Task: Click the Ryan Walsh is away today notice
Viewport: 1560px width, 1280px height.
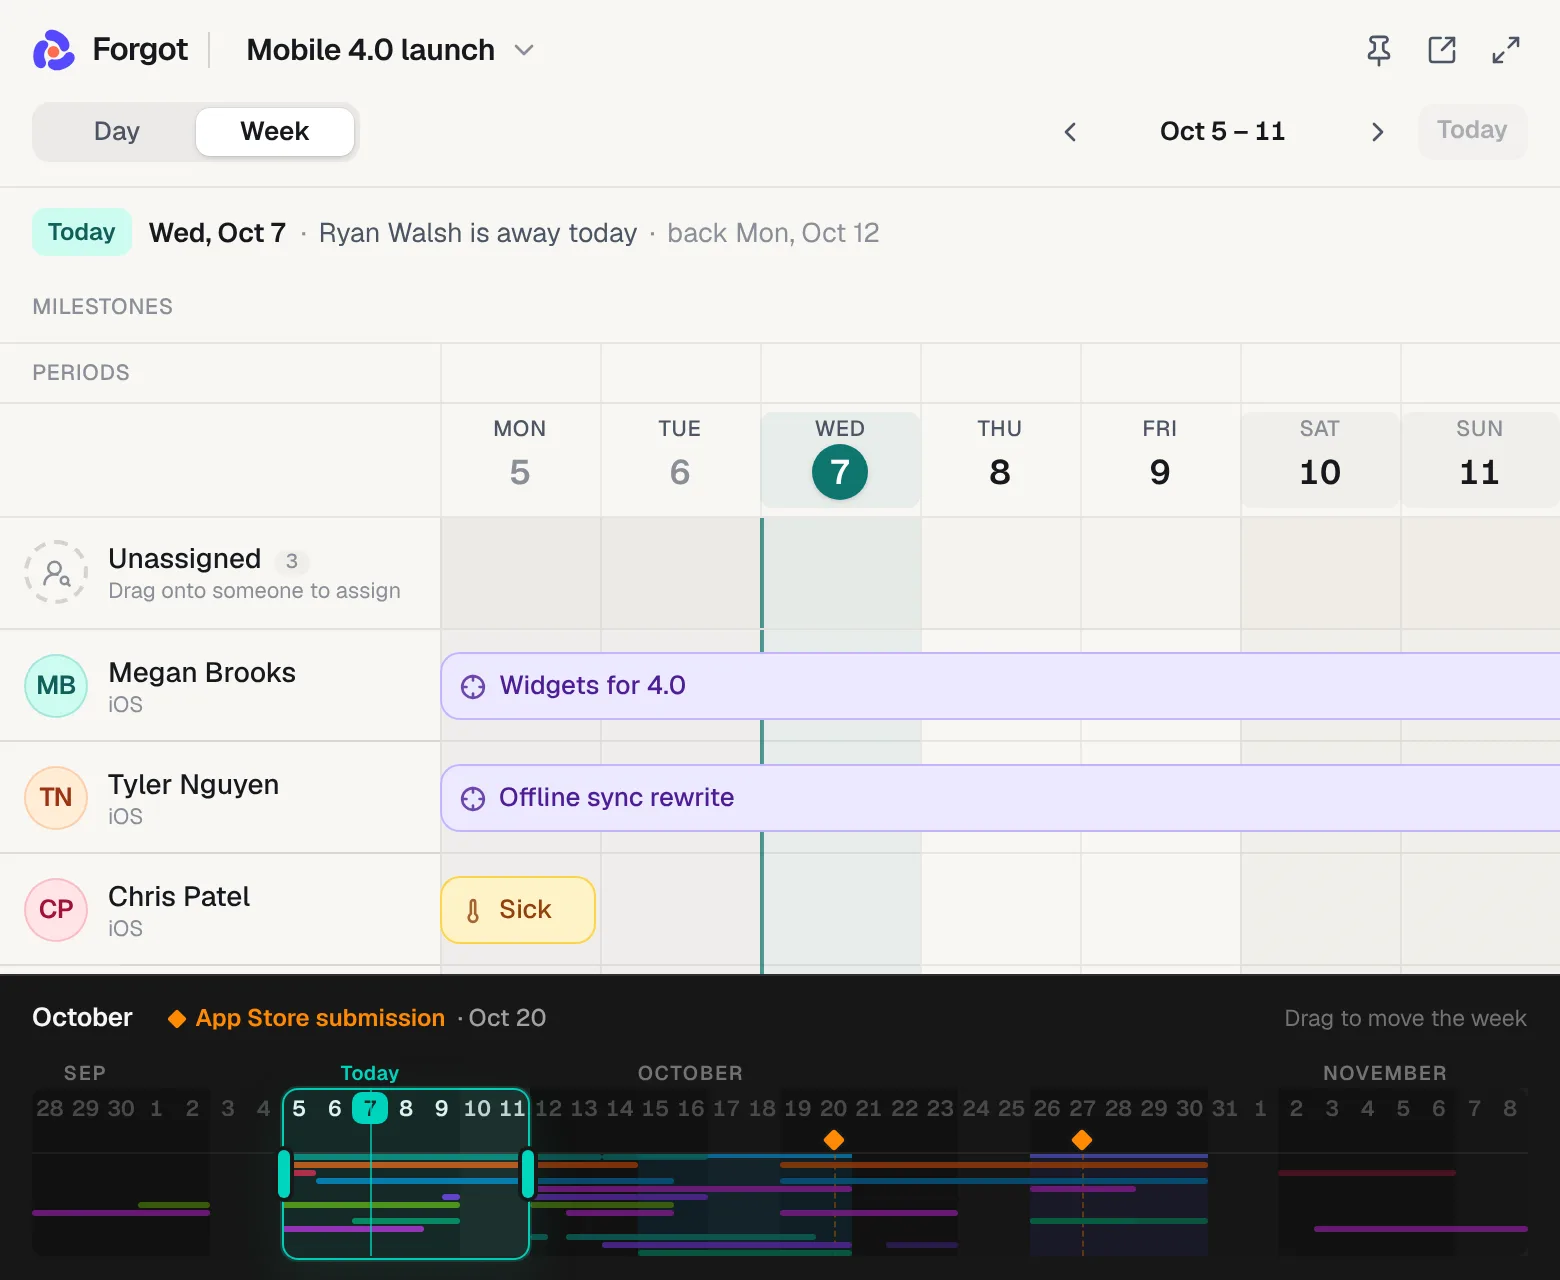Action: tap(478, 233)
